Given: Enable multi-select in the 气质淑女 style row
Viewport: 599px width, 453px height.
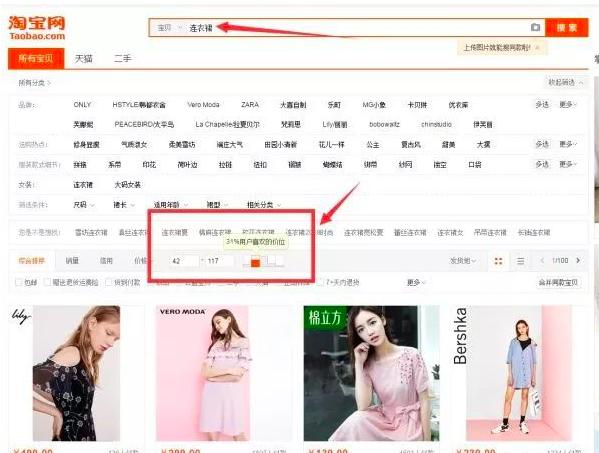Looking at the screenshot, I should 542,144.
